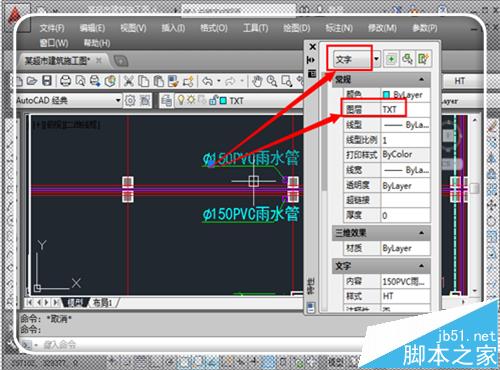Image resolution: width=500 pixels, height=370 pixels.
Task: Click the 线型比例 value field
Action: point(405,140)
